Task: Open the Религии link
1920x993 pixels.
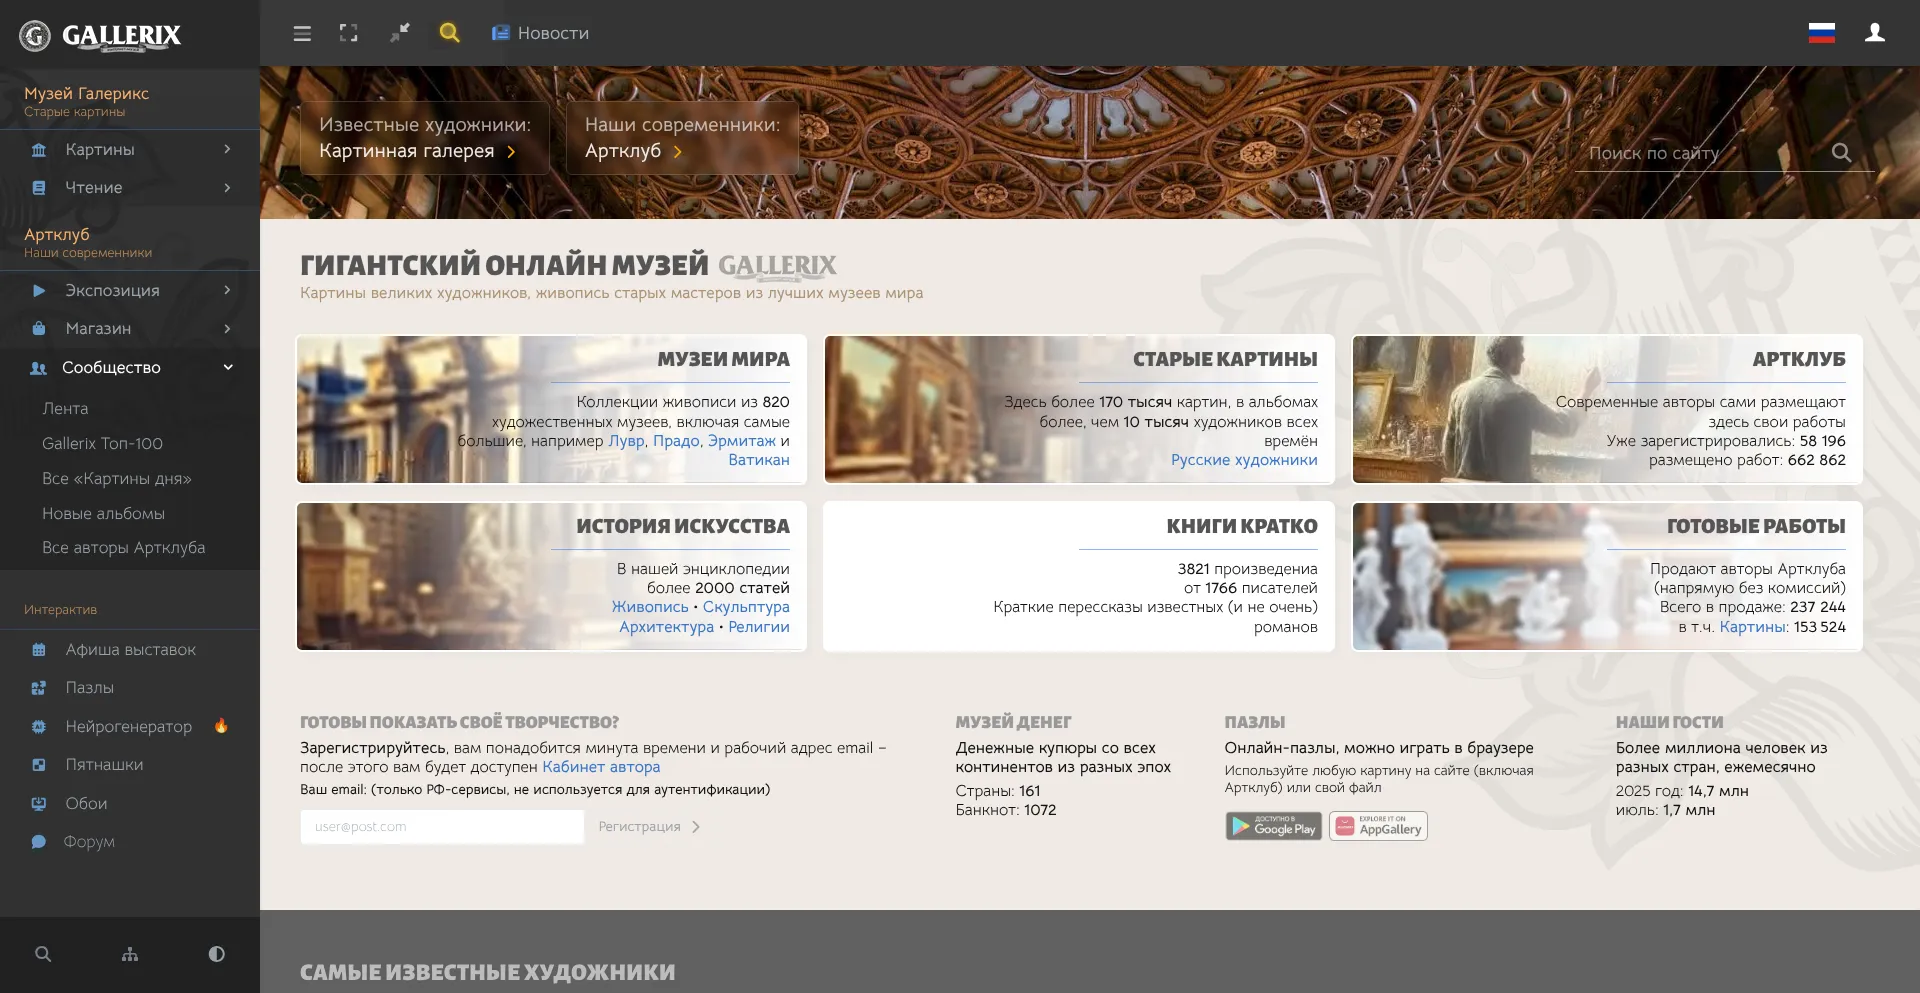Action: (759, 627)
